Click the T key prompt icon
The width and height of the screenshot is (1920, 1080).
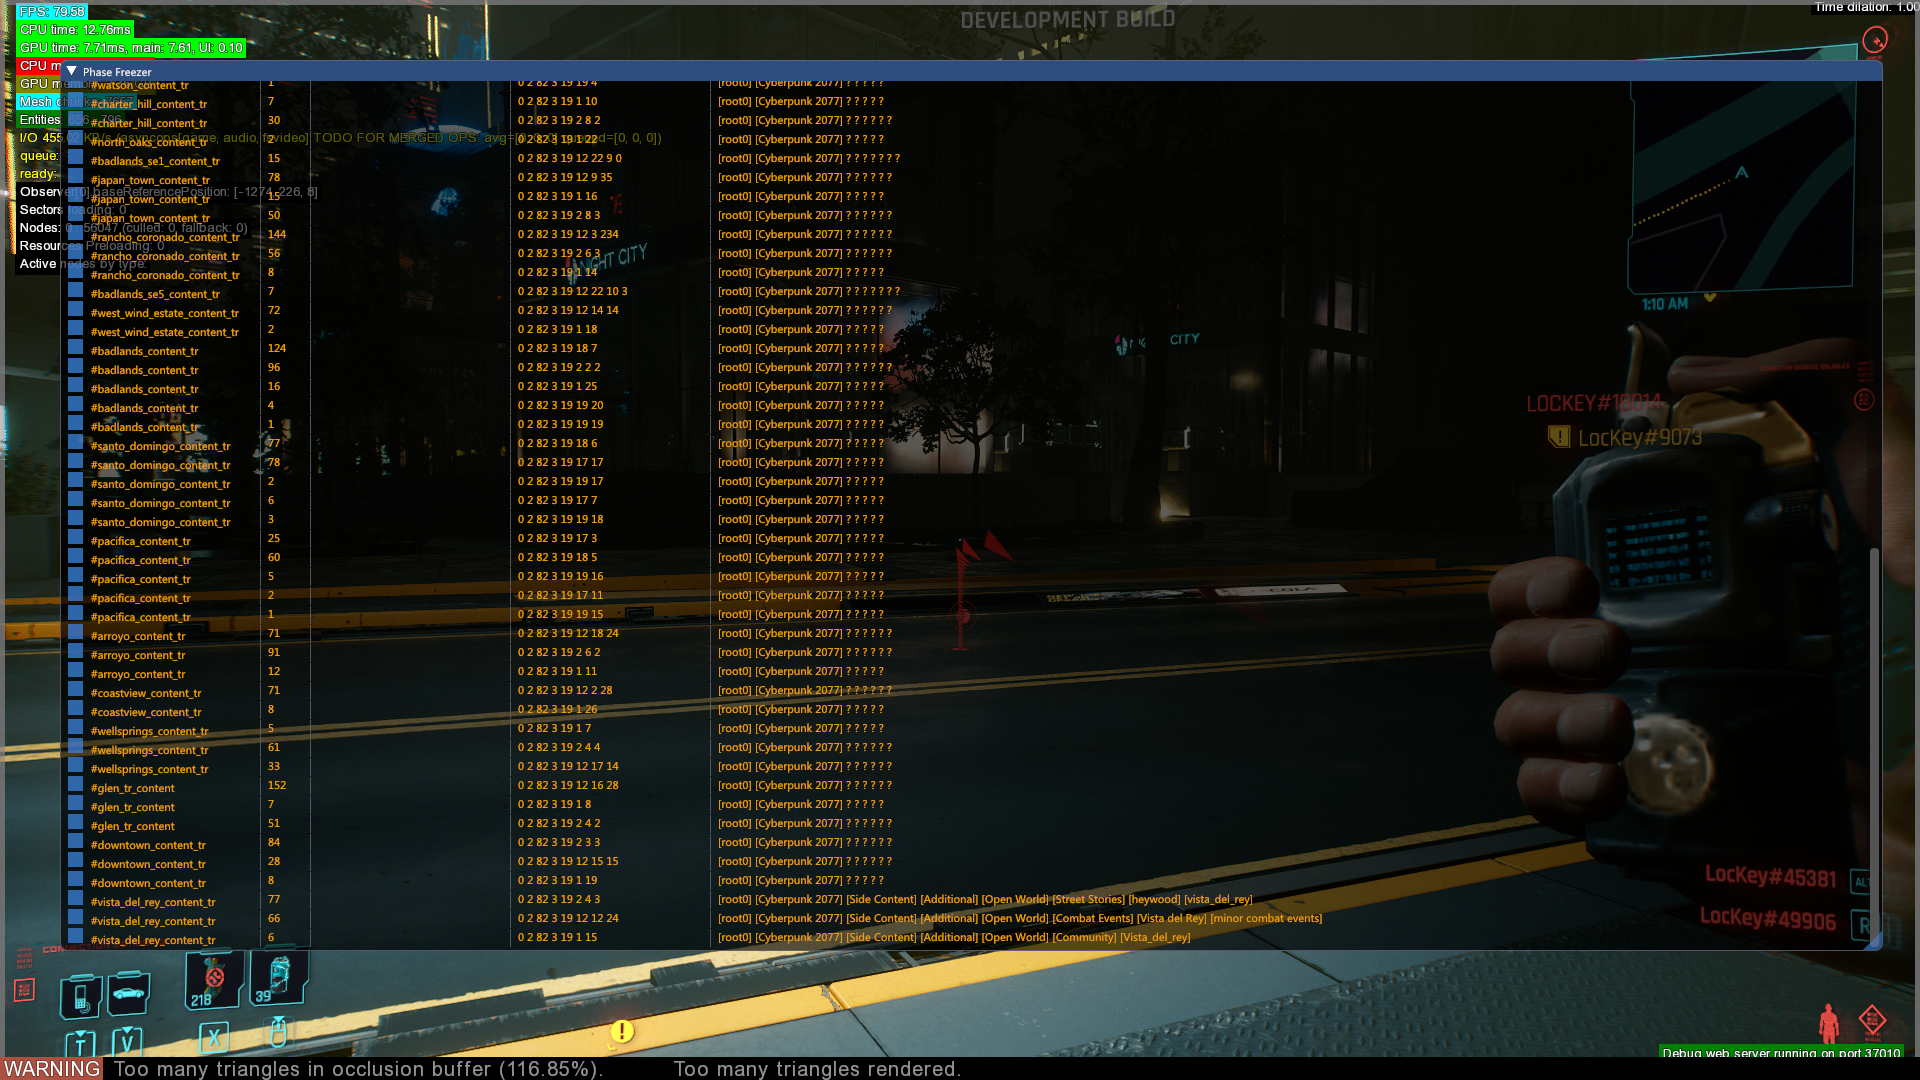80,1044
